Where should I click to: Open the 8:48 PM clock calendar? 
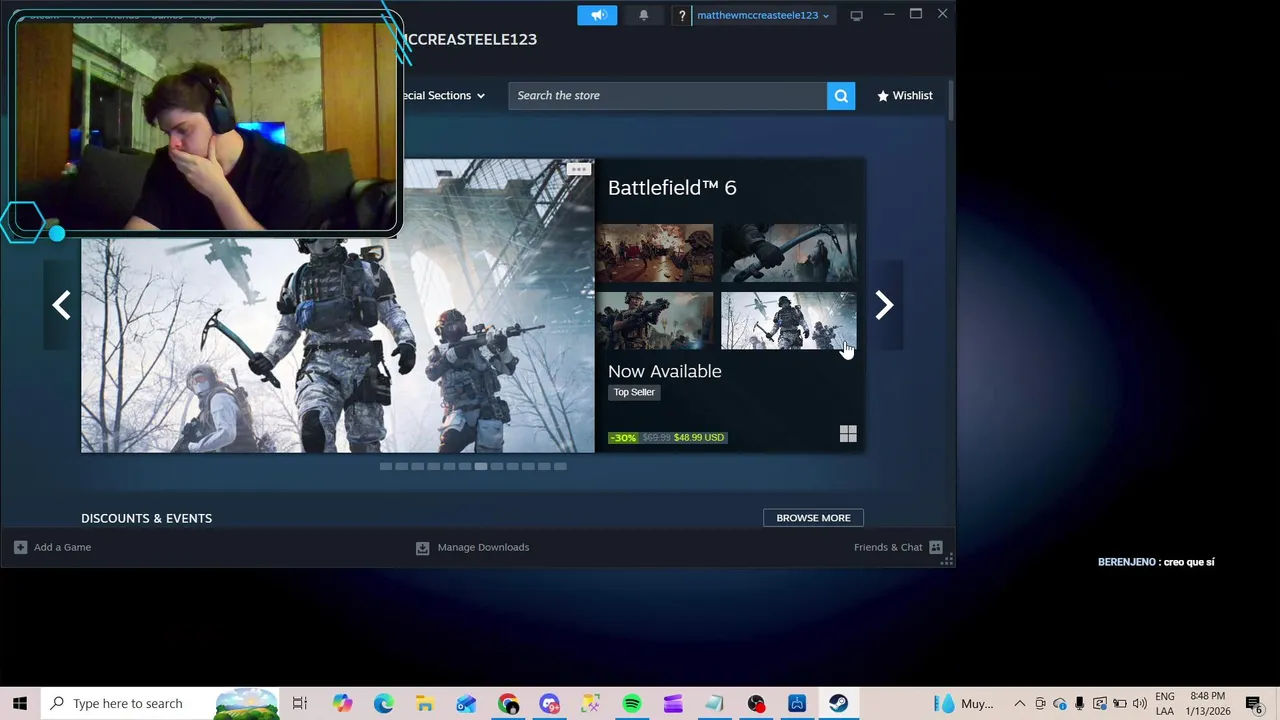click(1208, 704)
